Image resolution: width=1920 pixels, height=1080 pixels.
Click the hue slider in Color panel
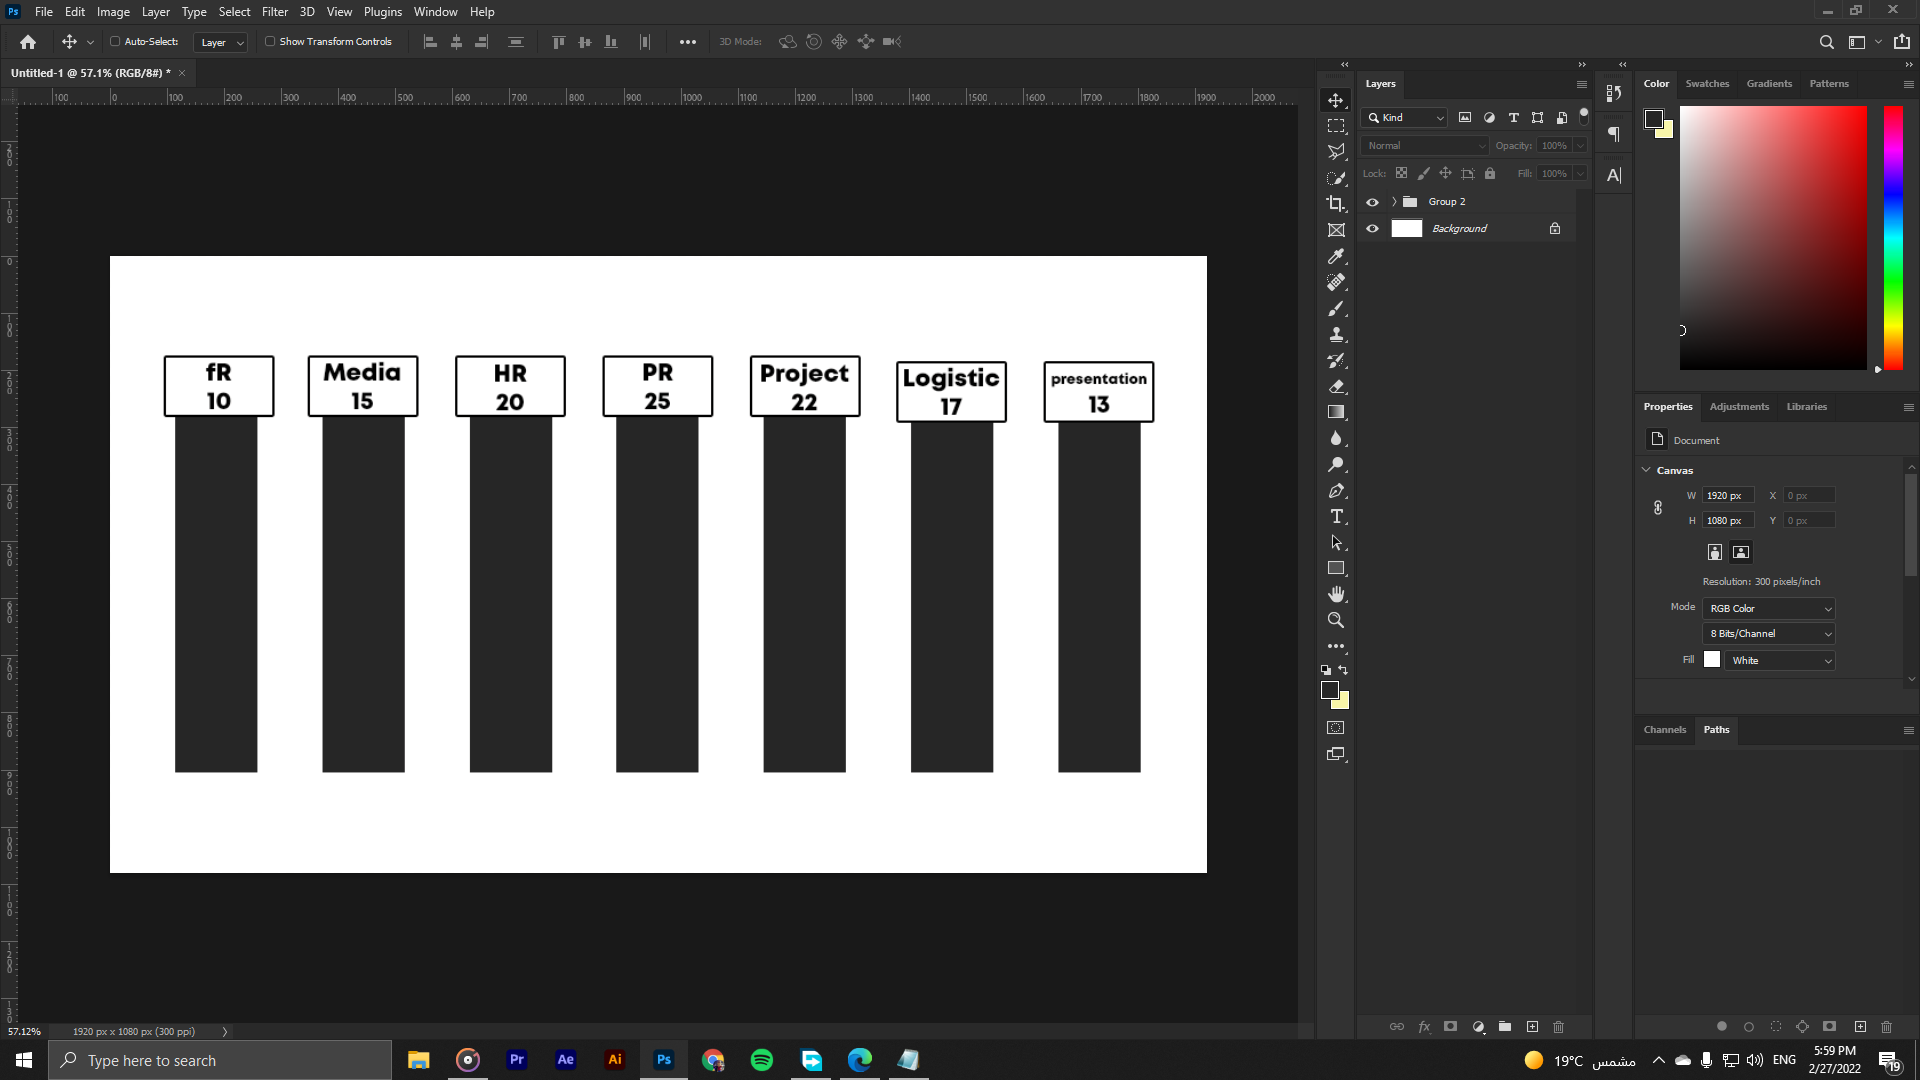coord(1894,238)
